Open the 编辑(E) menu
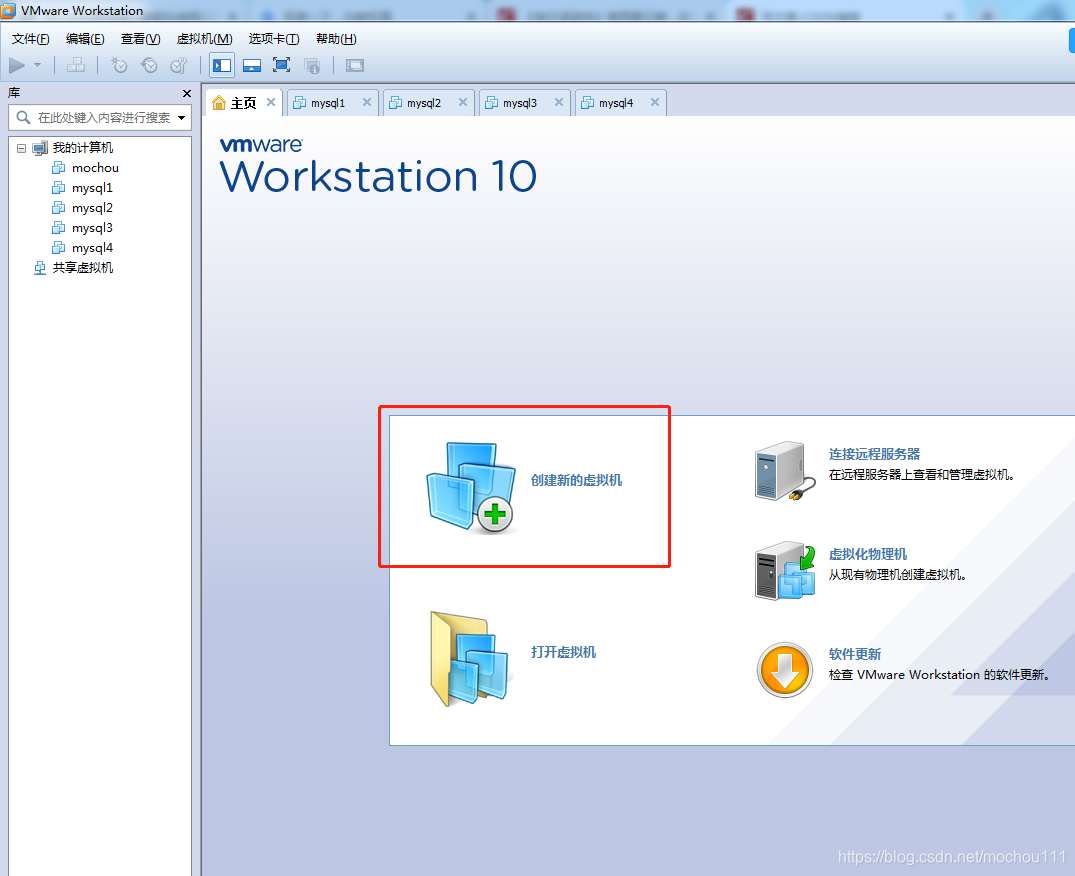The image size is (1075, 876). coord(85,39)
